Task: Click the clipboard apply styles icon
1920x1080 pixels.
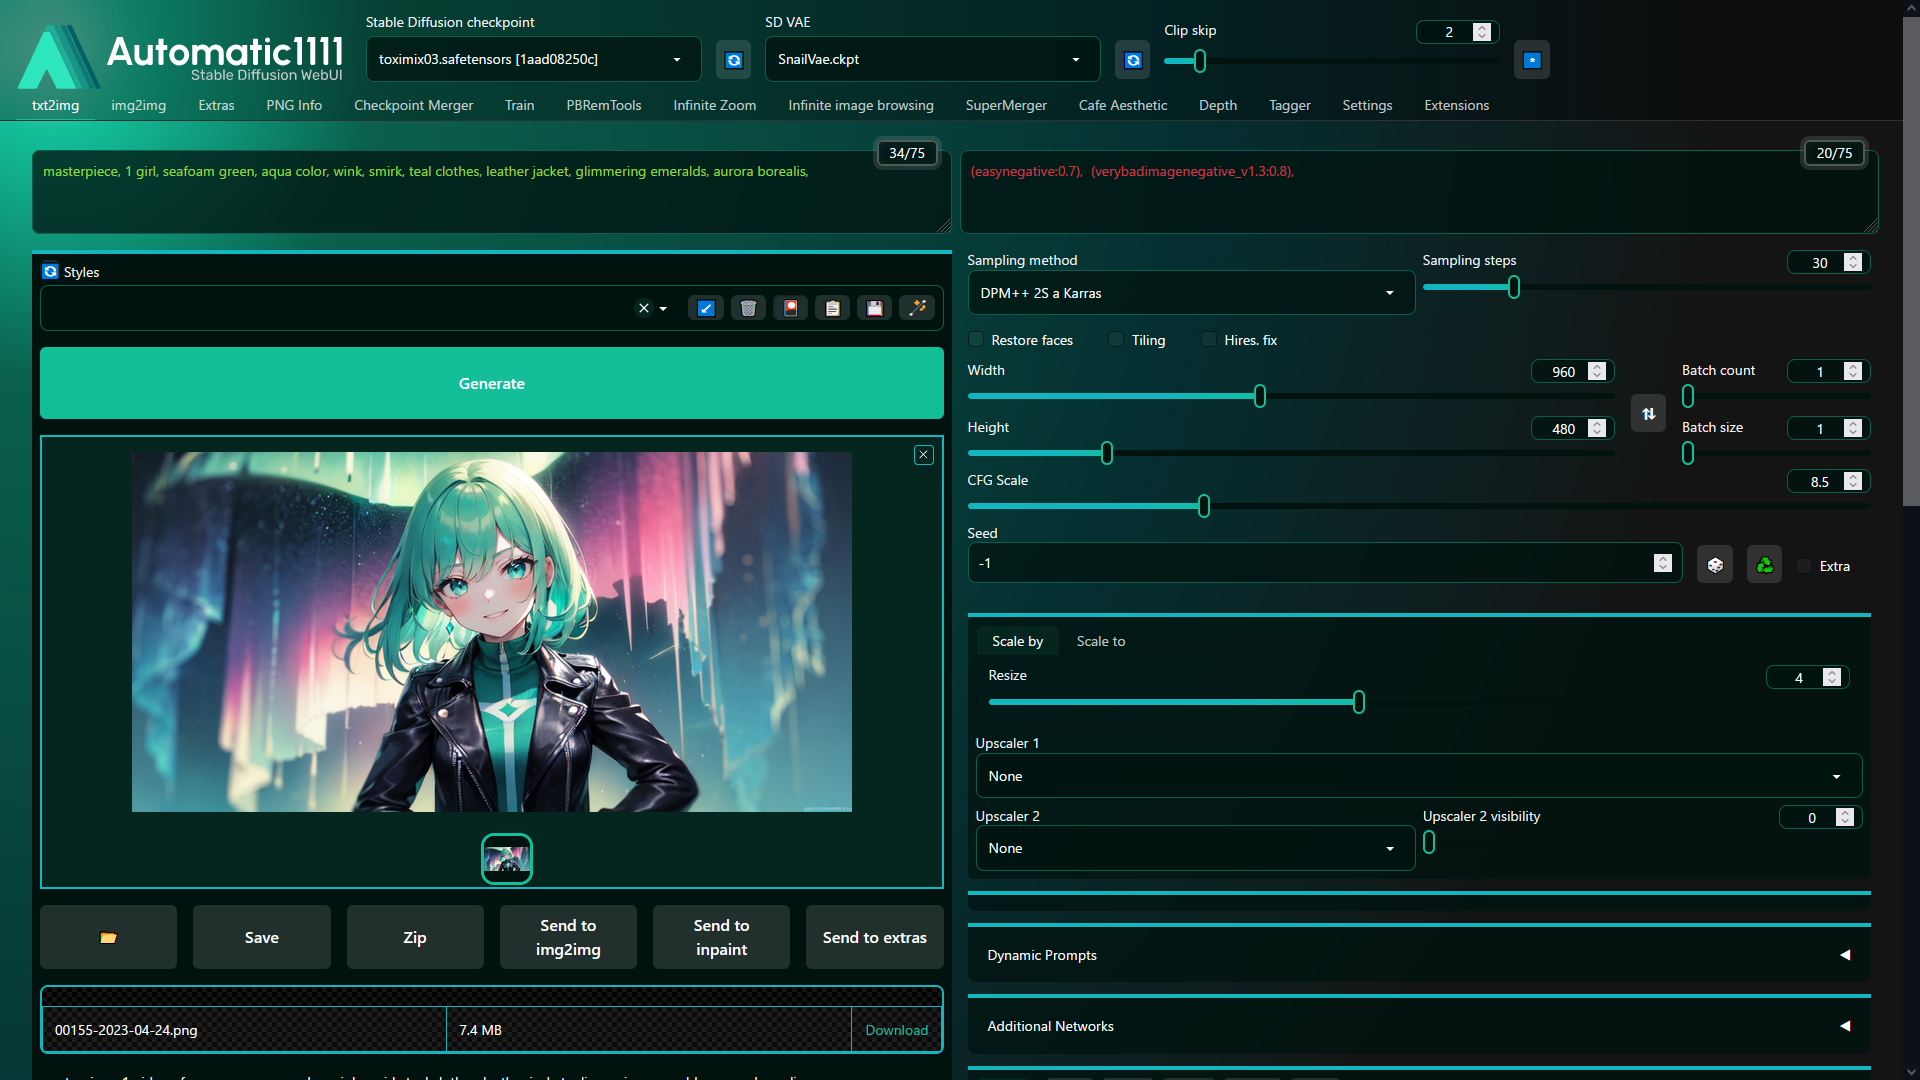Action: (832, 308)
